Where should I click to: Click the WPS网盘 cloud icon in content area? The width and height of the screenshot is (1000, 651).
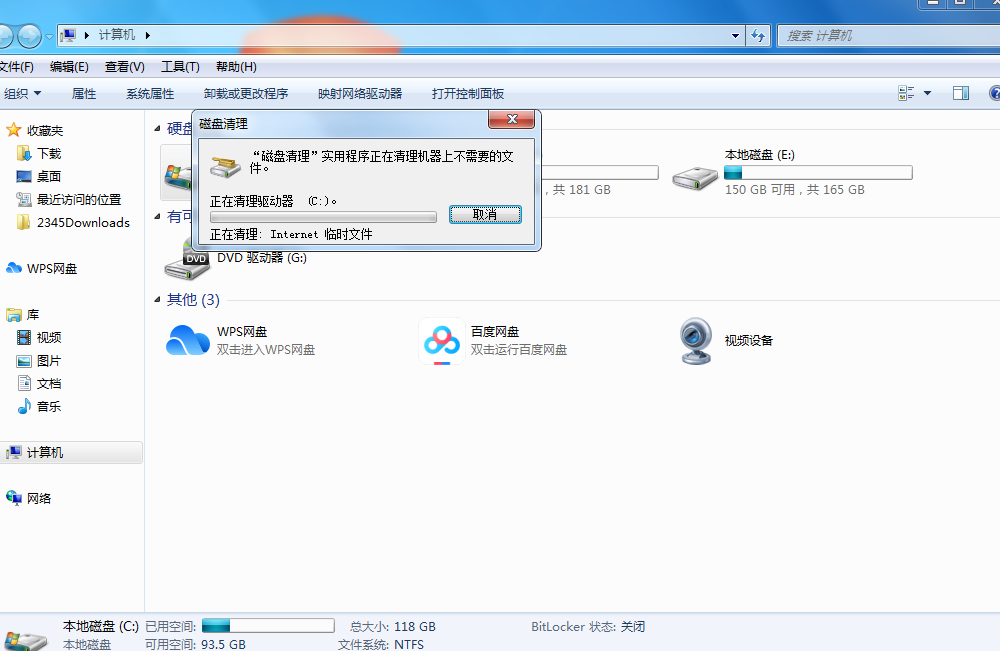coord(187,340)
